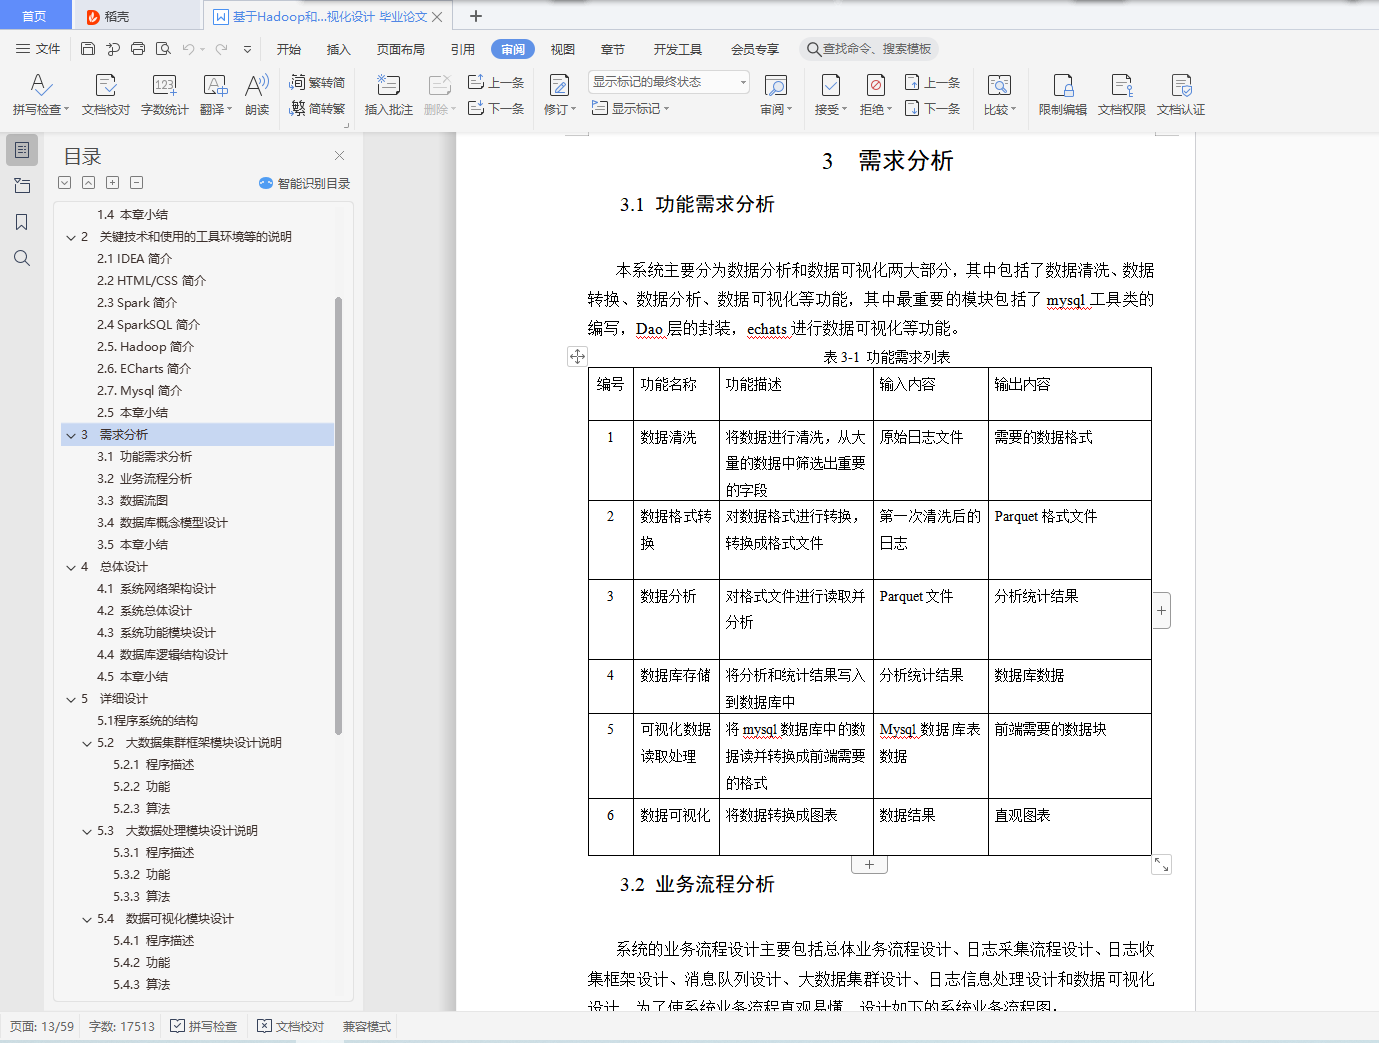1379x1043 pixels.
Task: Close the 目录 outline panel
Action: click(x=339, y=156)
